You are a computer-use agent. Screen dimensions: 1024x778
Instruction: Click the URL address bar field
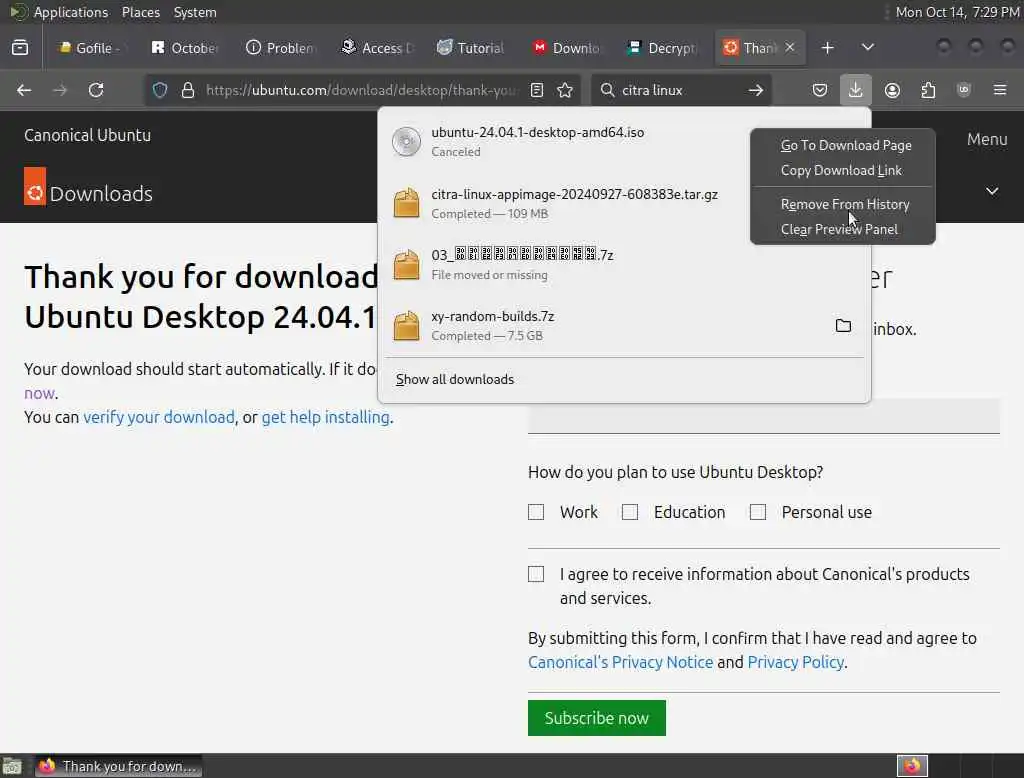tap(361, 90)
